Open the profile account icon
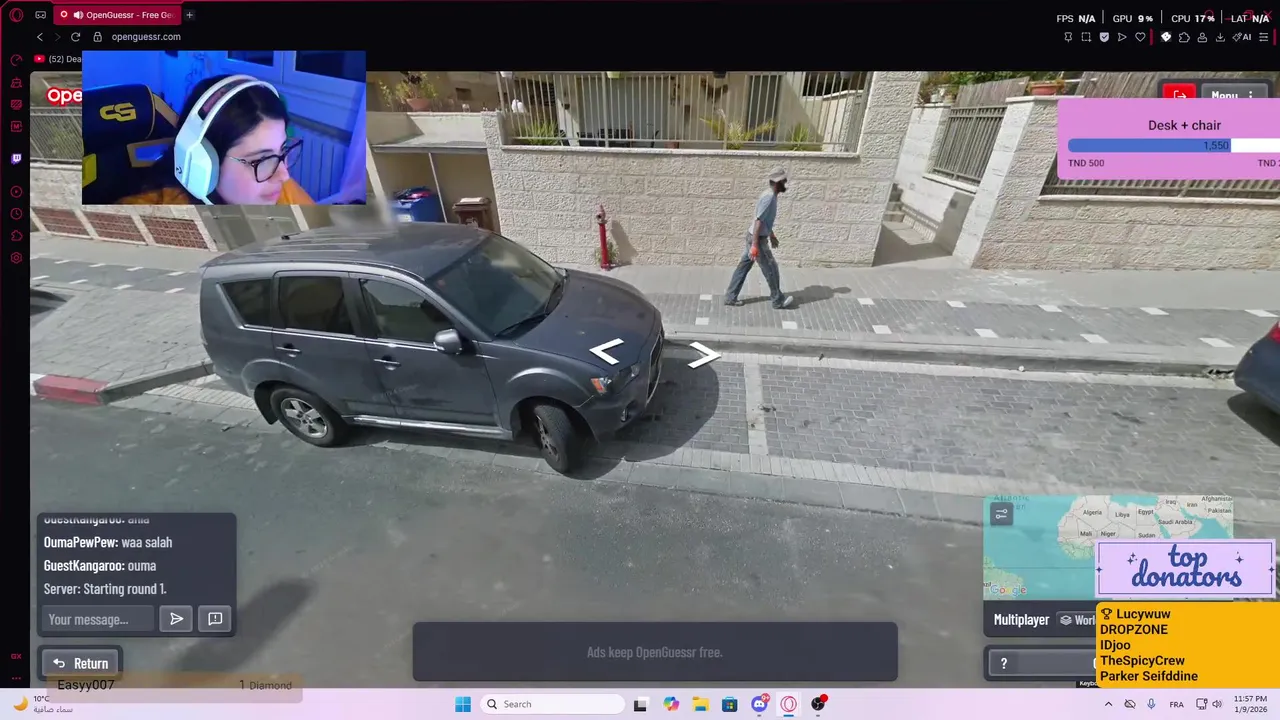 1202,37
